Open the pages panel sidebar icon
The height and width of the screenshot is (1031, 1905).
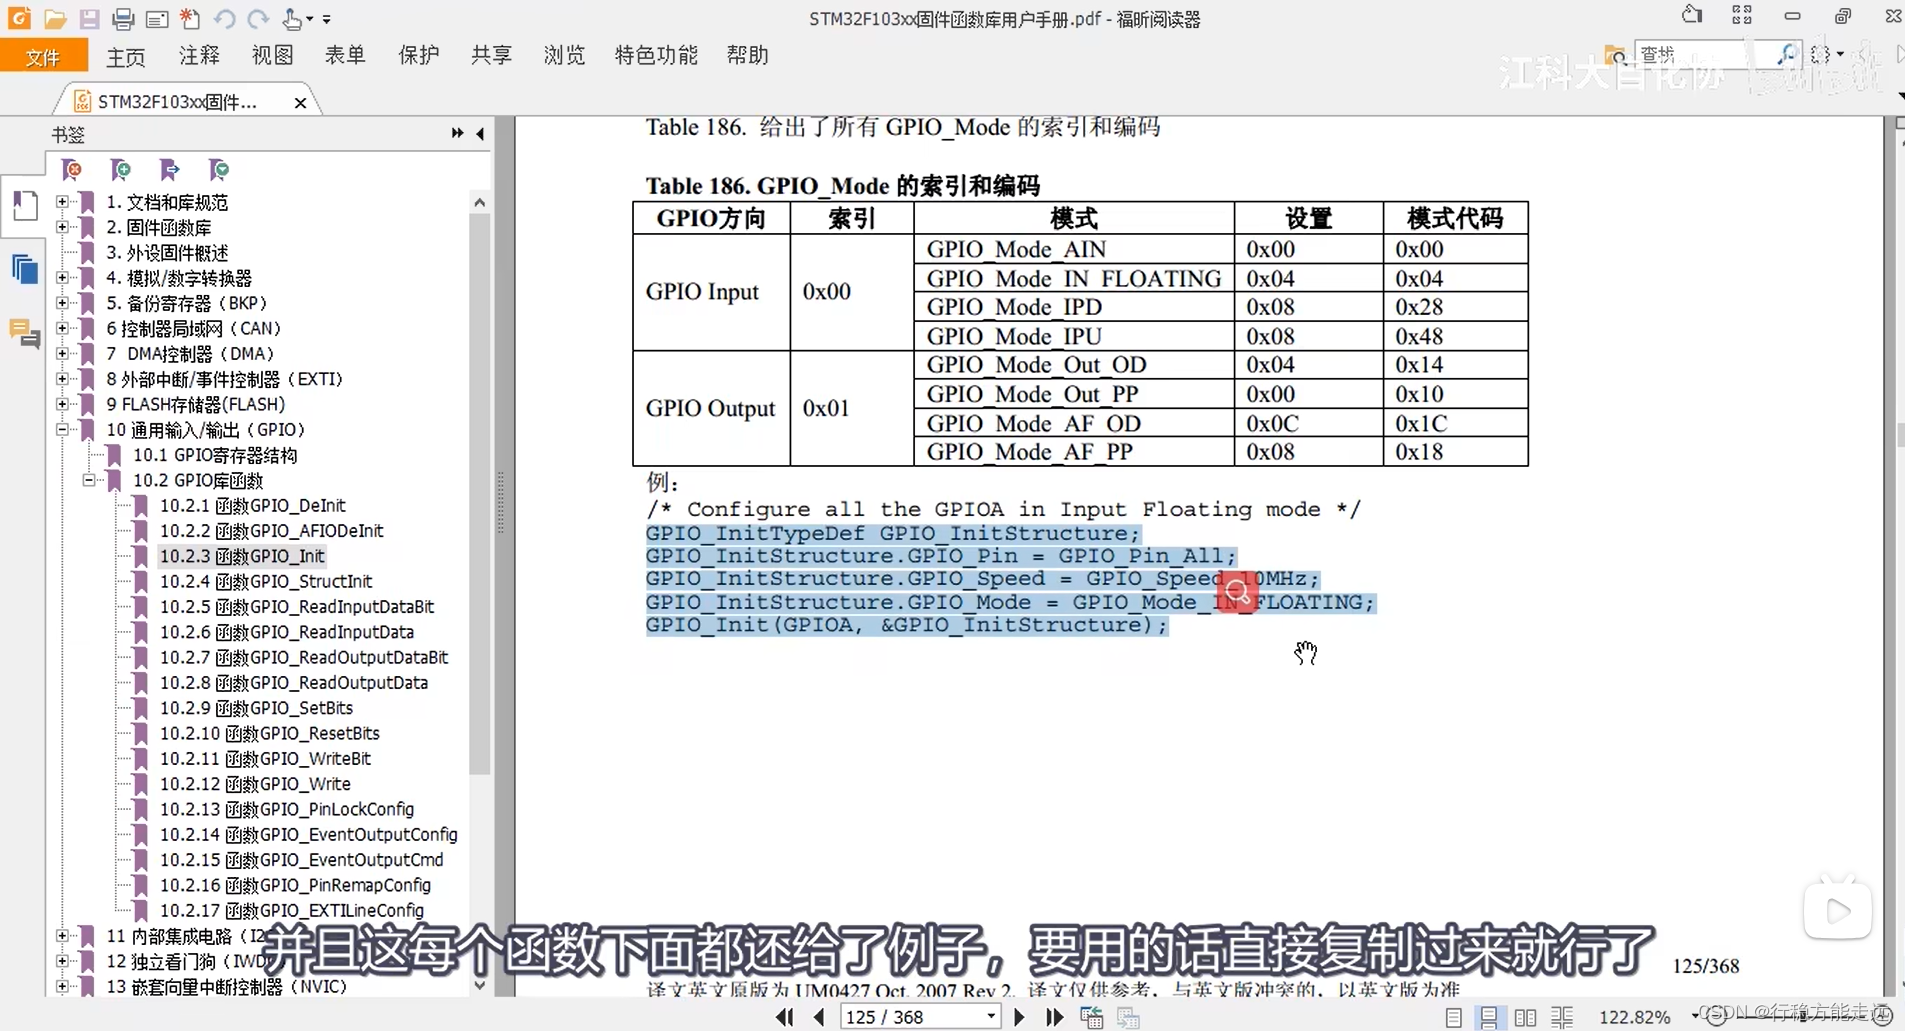24,206
